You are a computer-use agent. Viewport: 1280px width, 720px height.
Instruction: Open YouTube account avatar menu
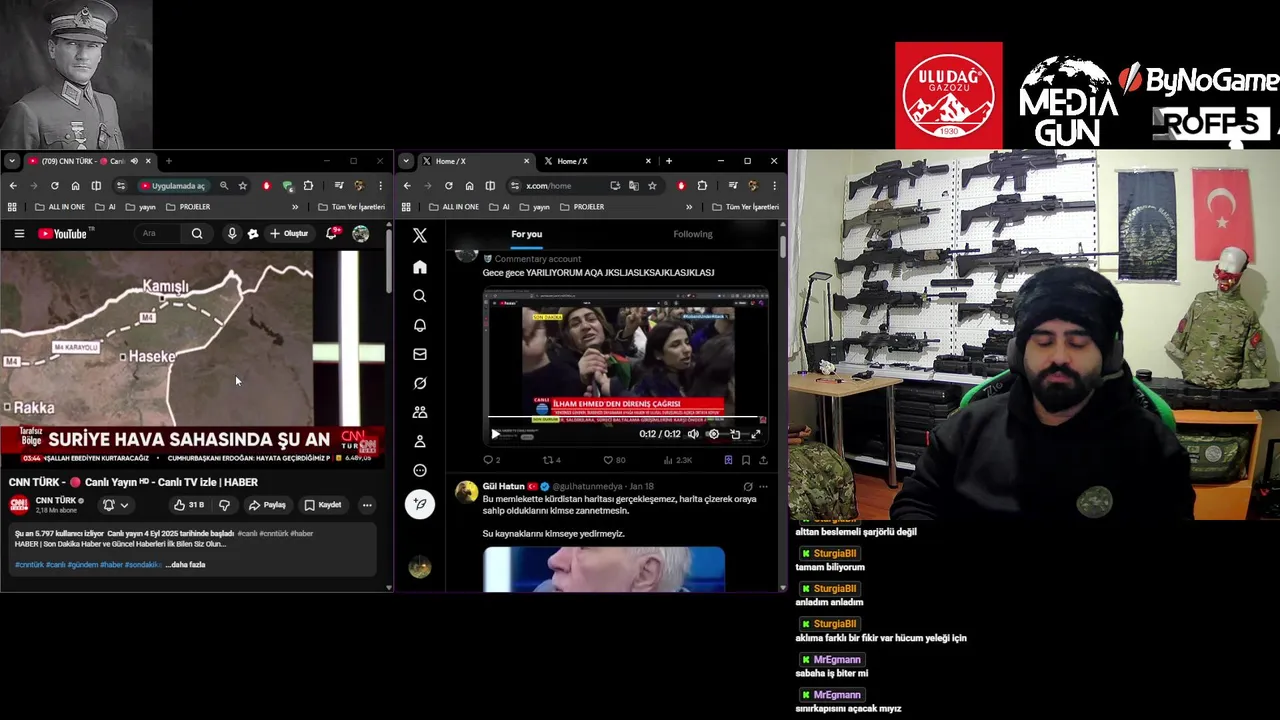(x=360, y=234)
